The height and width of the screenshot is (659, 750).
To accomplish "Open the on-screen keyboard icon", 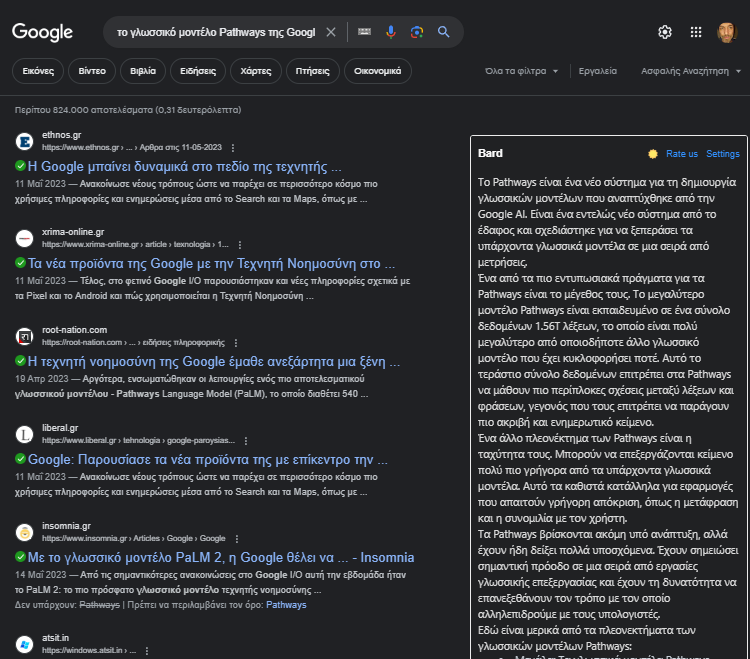I will click(364, 32).
